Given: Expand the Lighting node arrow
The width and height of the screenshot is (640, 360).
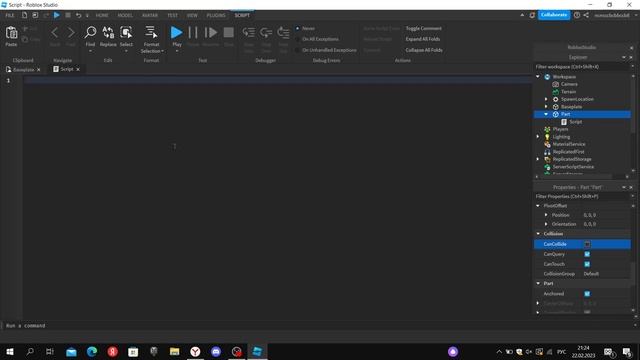Looking at the screenshot, I should pos(538,137).
